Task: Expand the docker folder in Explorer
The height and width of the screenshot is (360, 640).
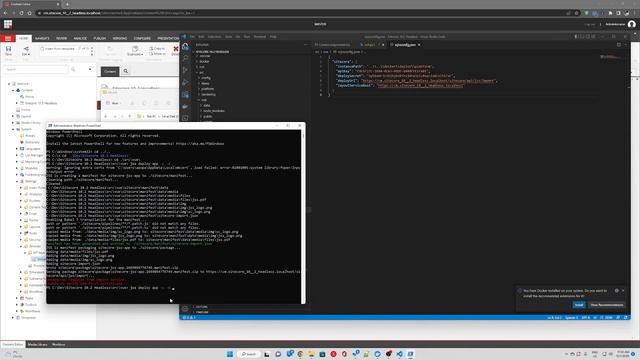Action: 204,61
